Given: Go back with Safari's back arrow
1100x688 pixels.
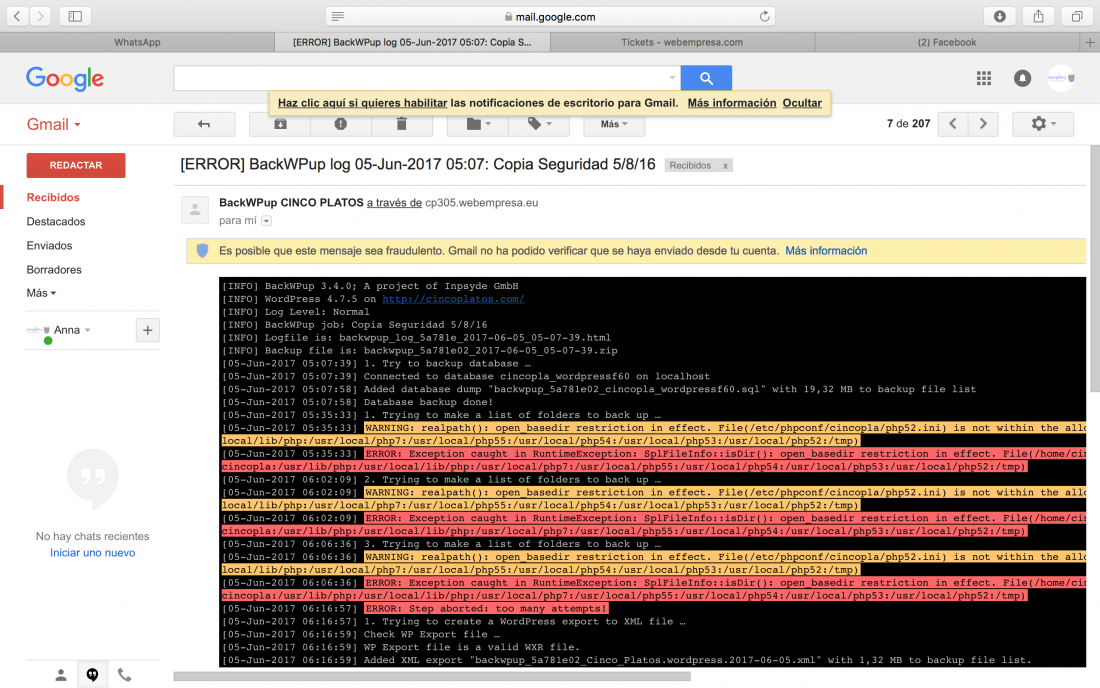Looking at the screenshot, I should coord(18,16).
